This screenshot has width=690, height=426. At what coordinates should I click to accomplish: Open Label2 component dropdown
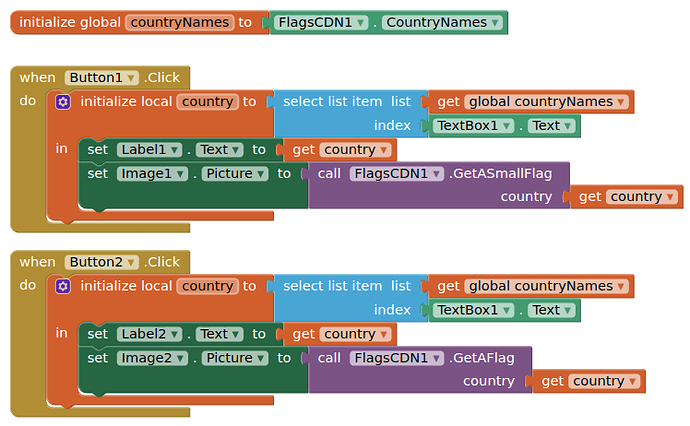[150, 334]
